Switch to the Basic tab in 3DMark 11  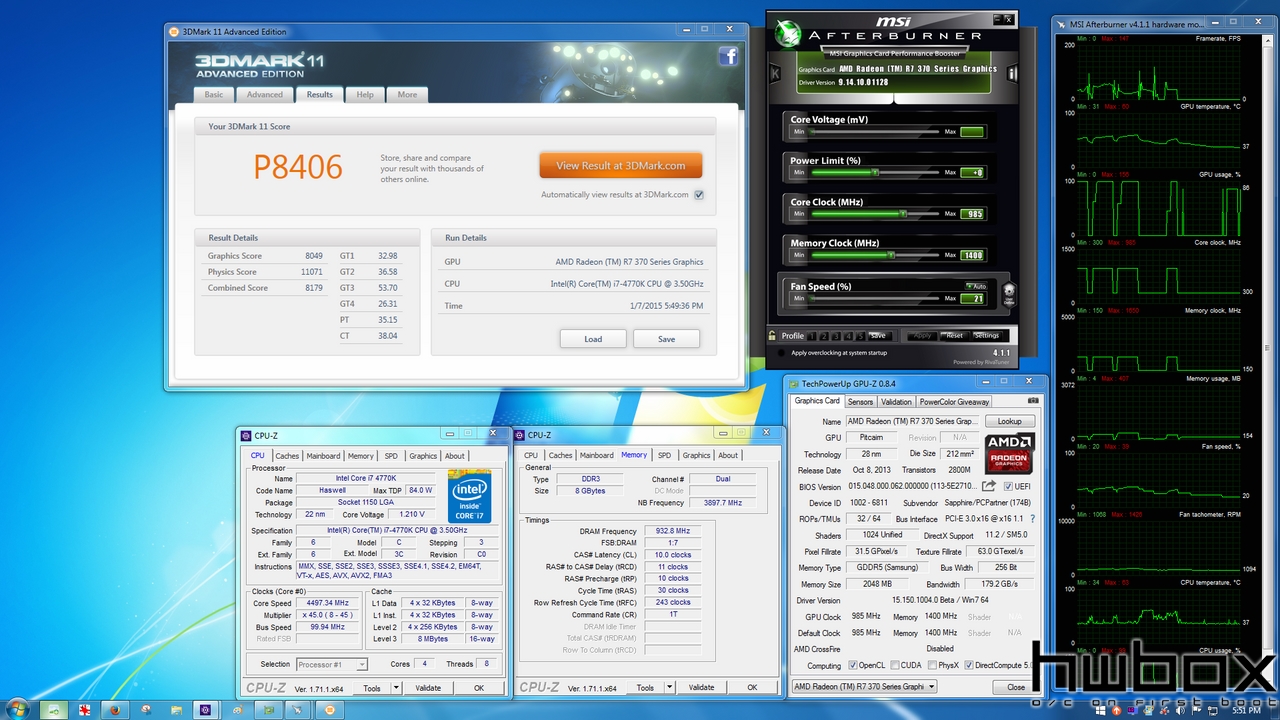click(214, 95)
